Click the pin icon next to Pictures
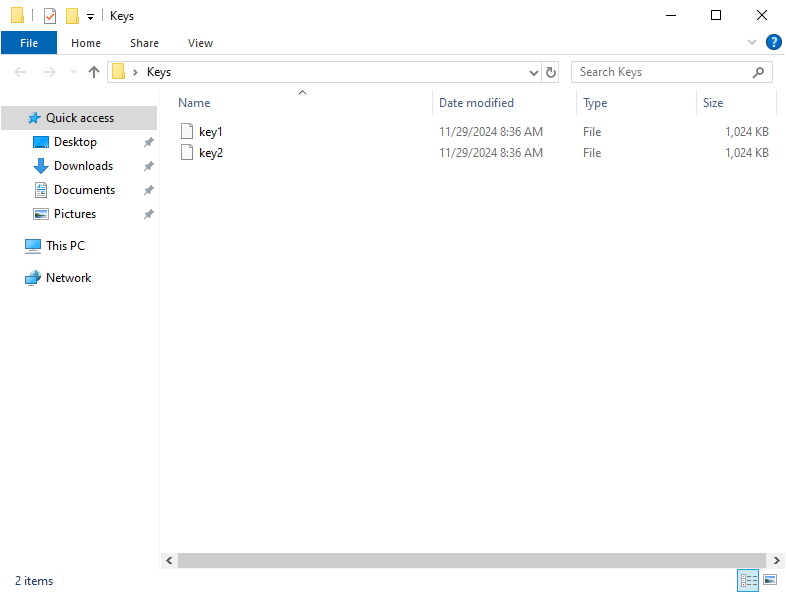Screen dimensions: 786x593 pyautogui.click(x=148, y=215)
